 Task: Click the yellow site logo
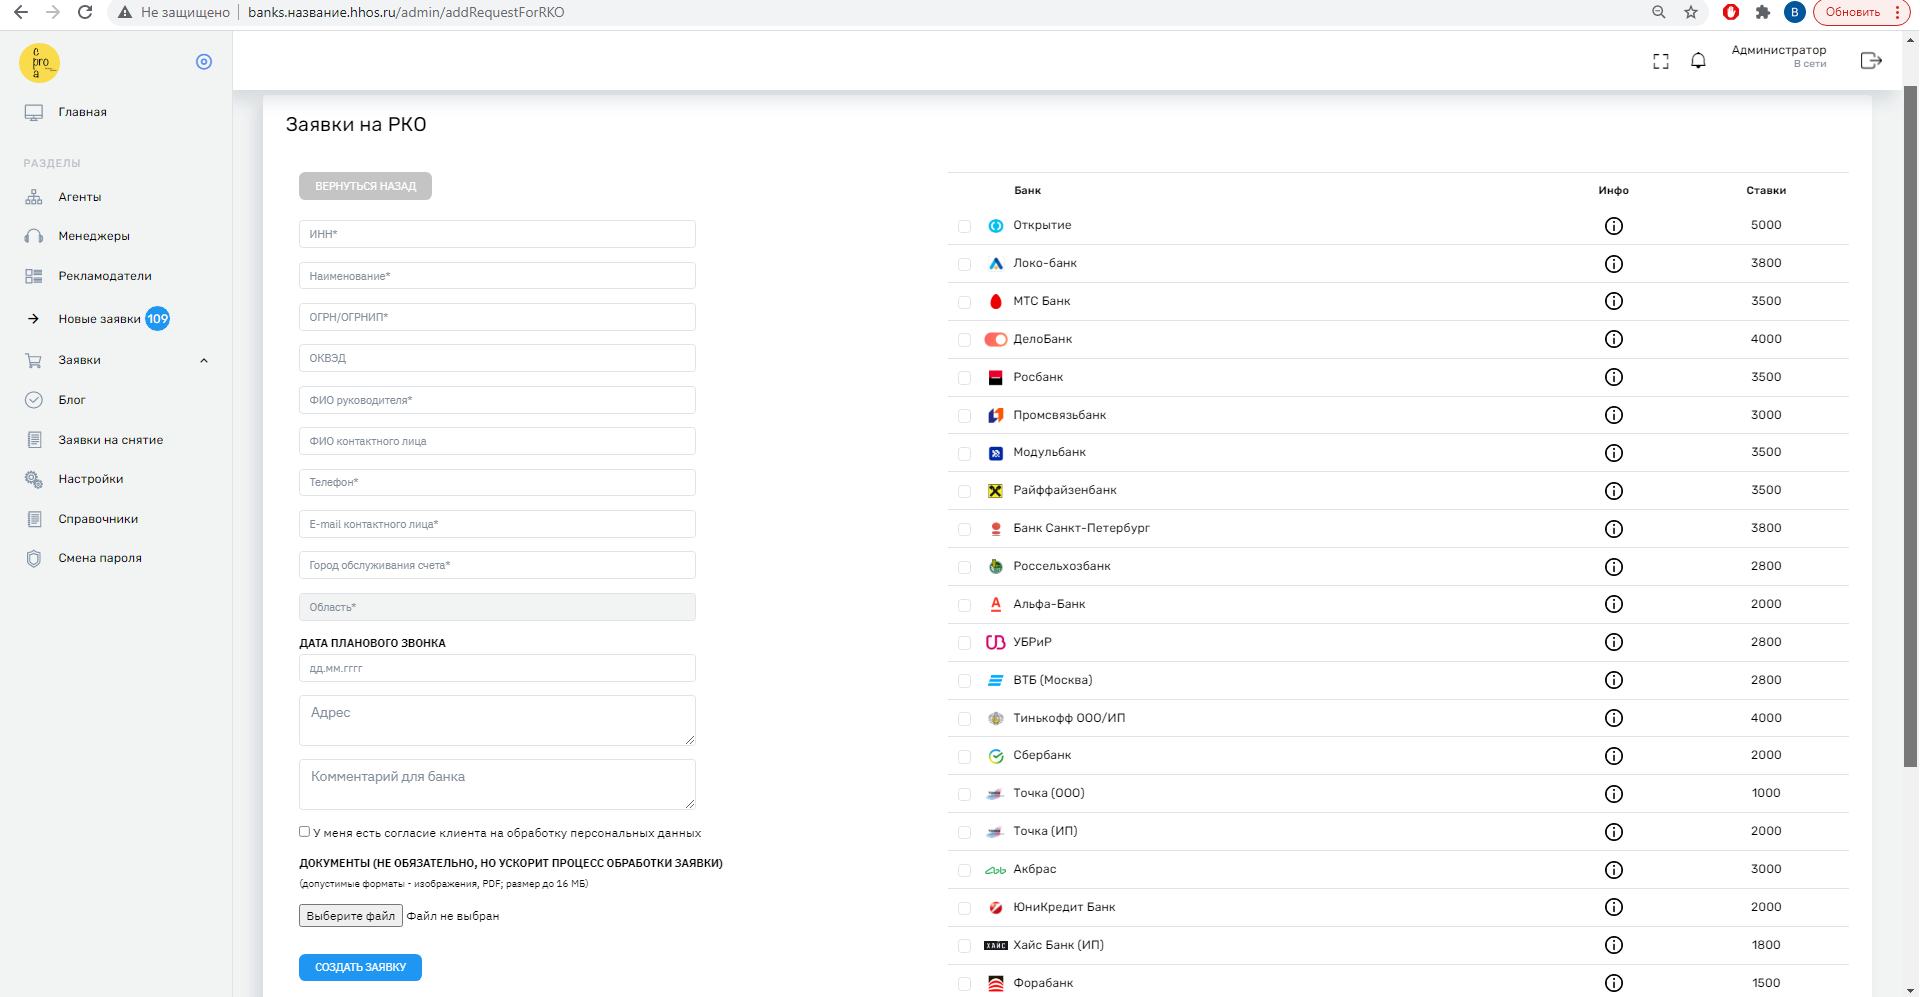40,63
